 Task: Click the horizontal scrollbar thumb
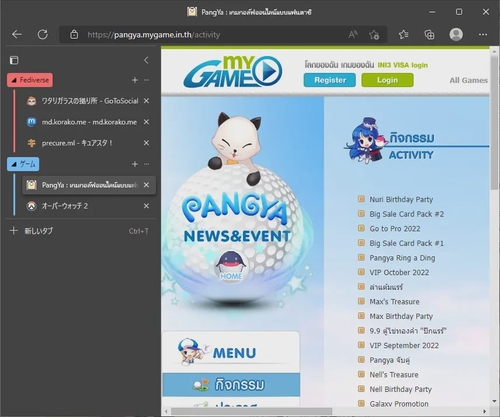[252, 411]
